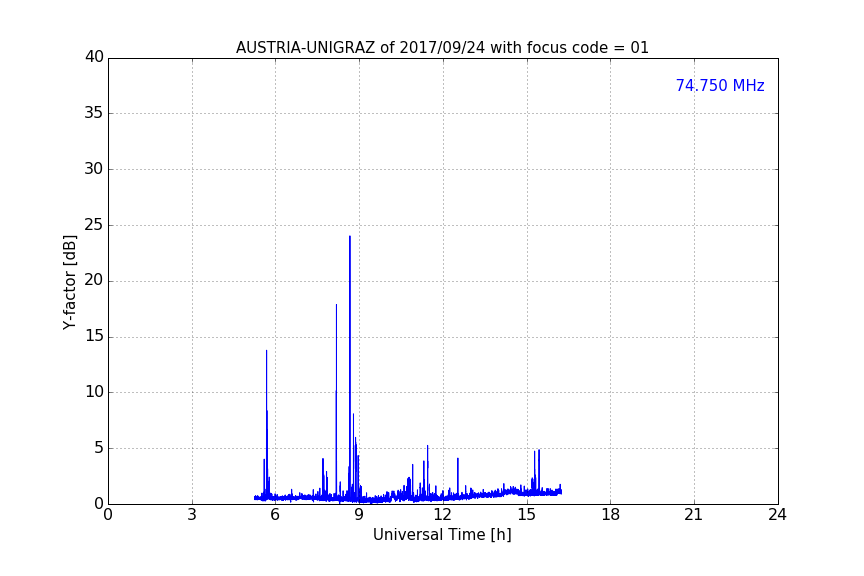Click the y-axis tick label 15
Viewport: 864px width, 576px height.
(94, 336)
